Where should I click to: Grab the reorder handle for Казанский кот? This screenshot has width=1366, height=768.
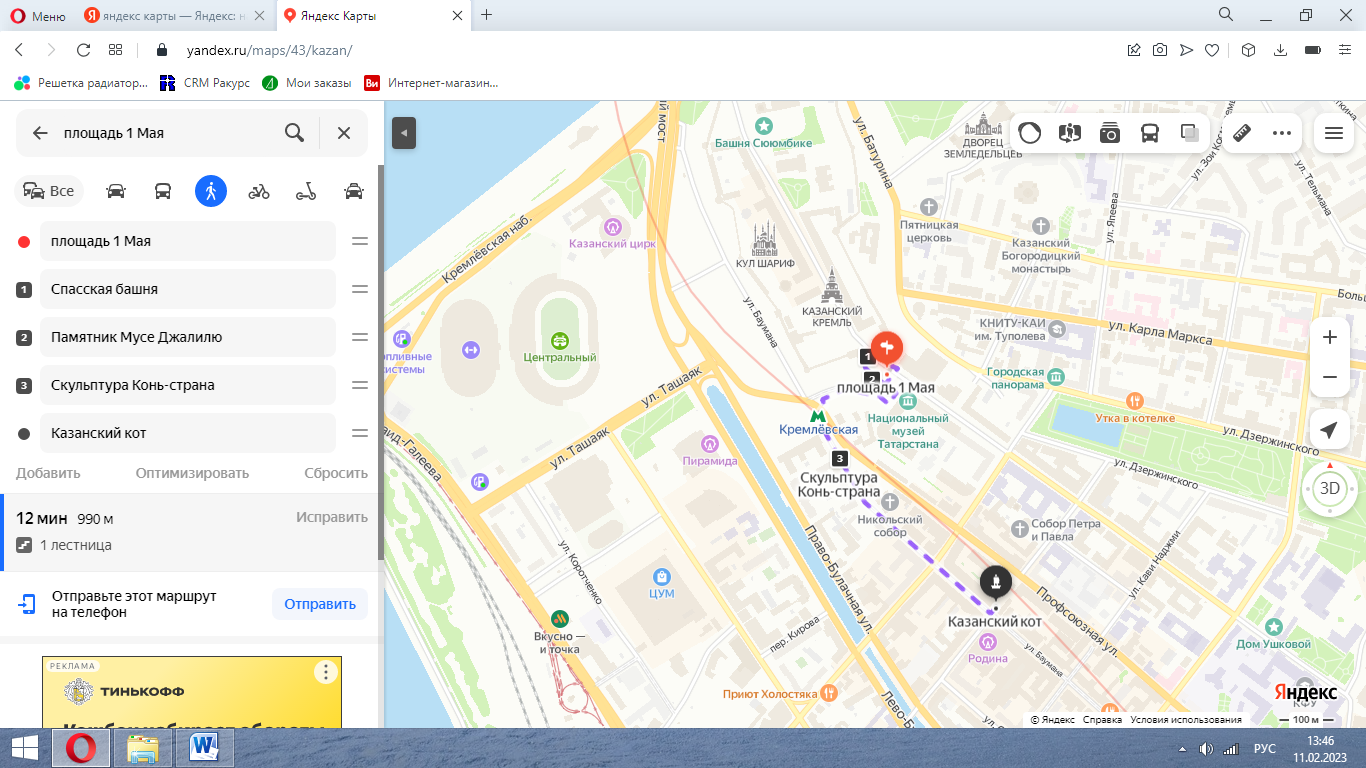[x=360, y=433]
